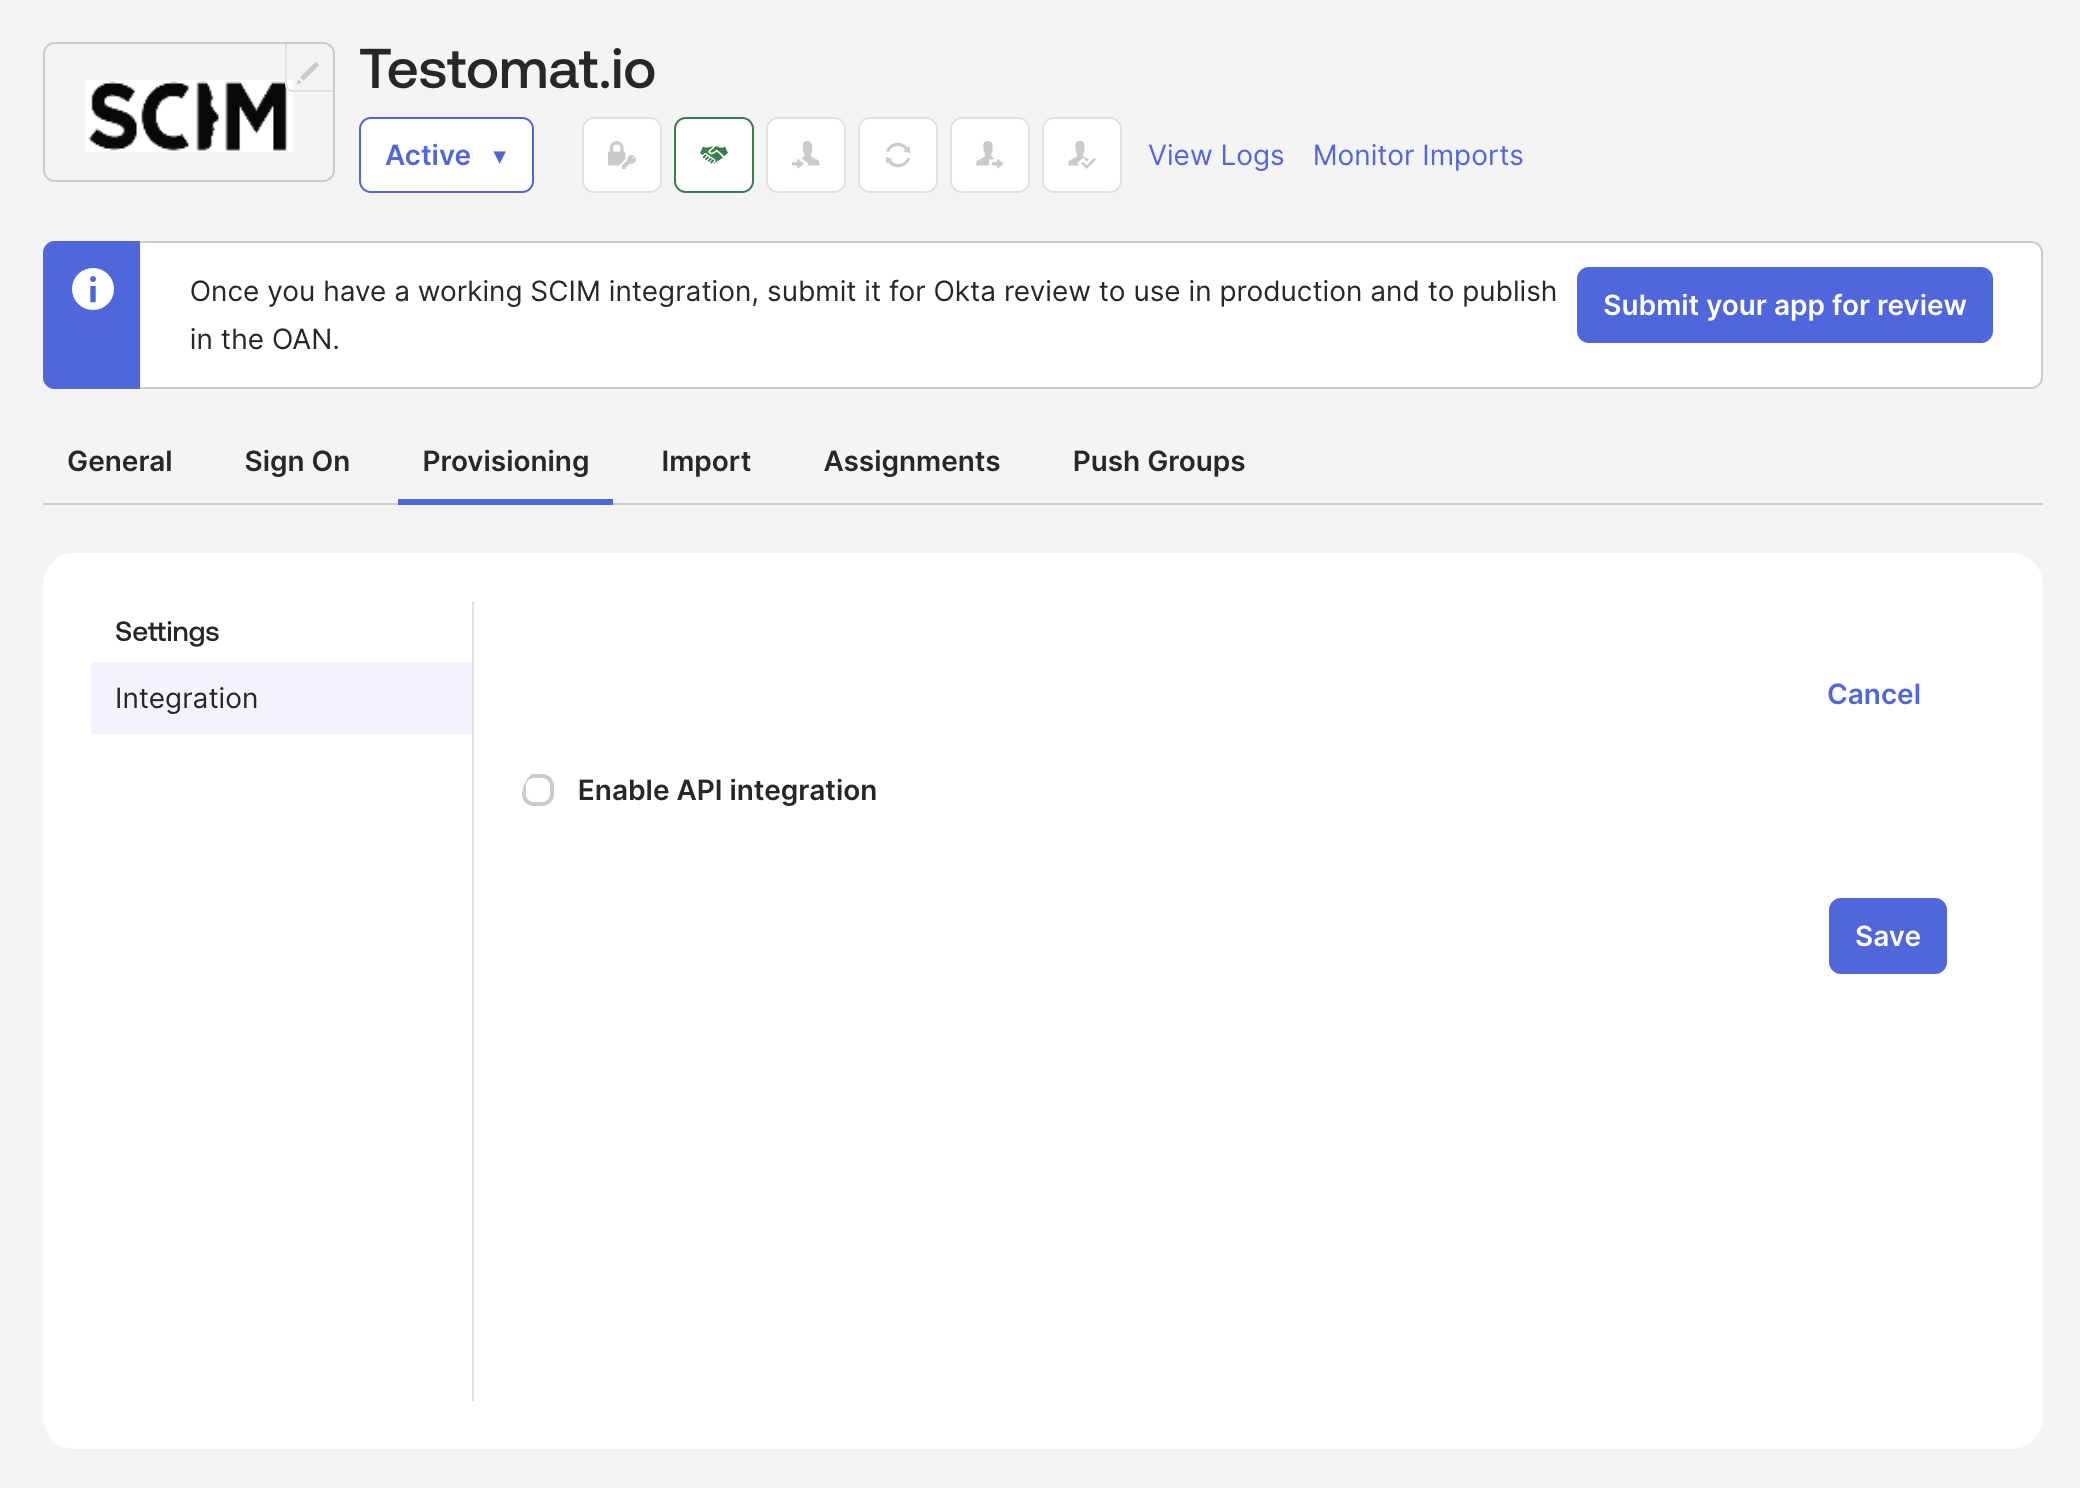Click the user verification check icon
The width and height of the screenshot is (2080, 1488).
[x=1081, y=155]
